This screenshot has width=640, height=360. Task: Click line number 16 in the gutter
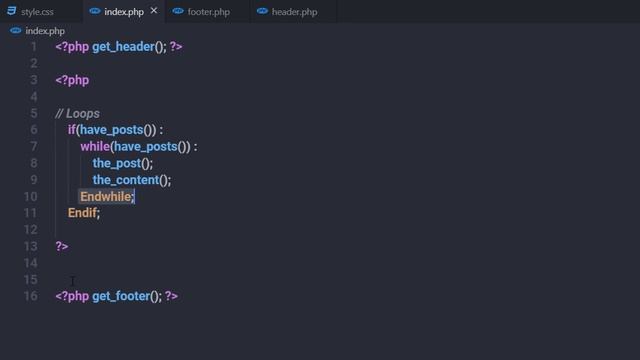pos(31,296)
